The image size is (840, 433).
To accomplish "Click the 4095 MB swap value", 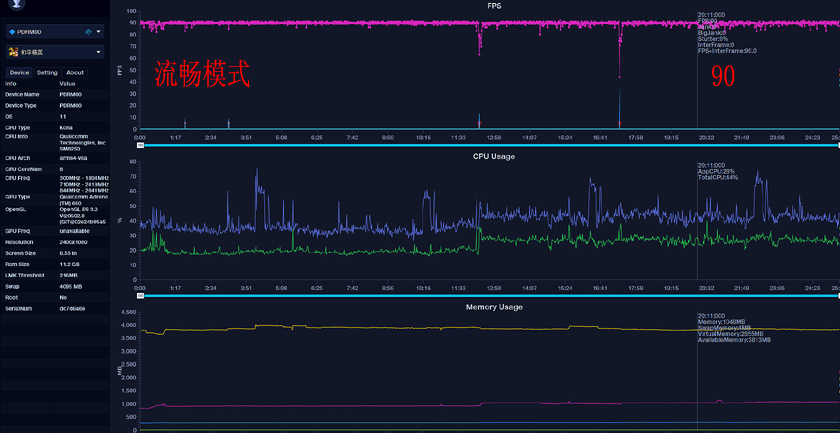I will (71, 286).
